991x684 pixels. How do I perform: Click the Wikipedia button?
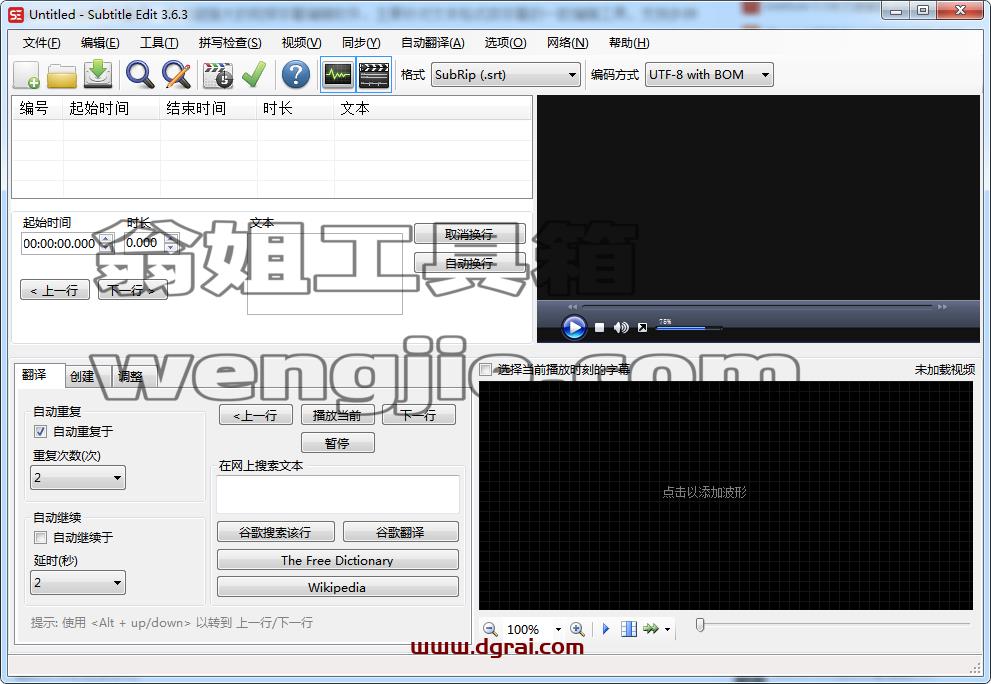click(x=337, y=587)
